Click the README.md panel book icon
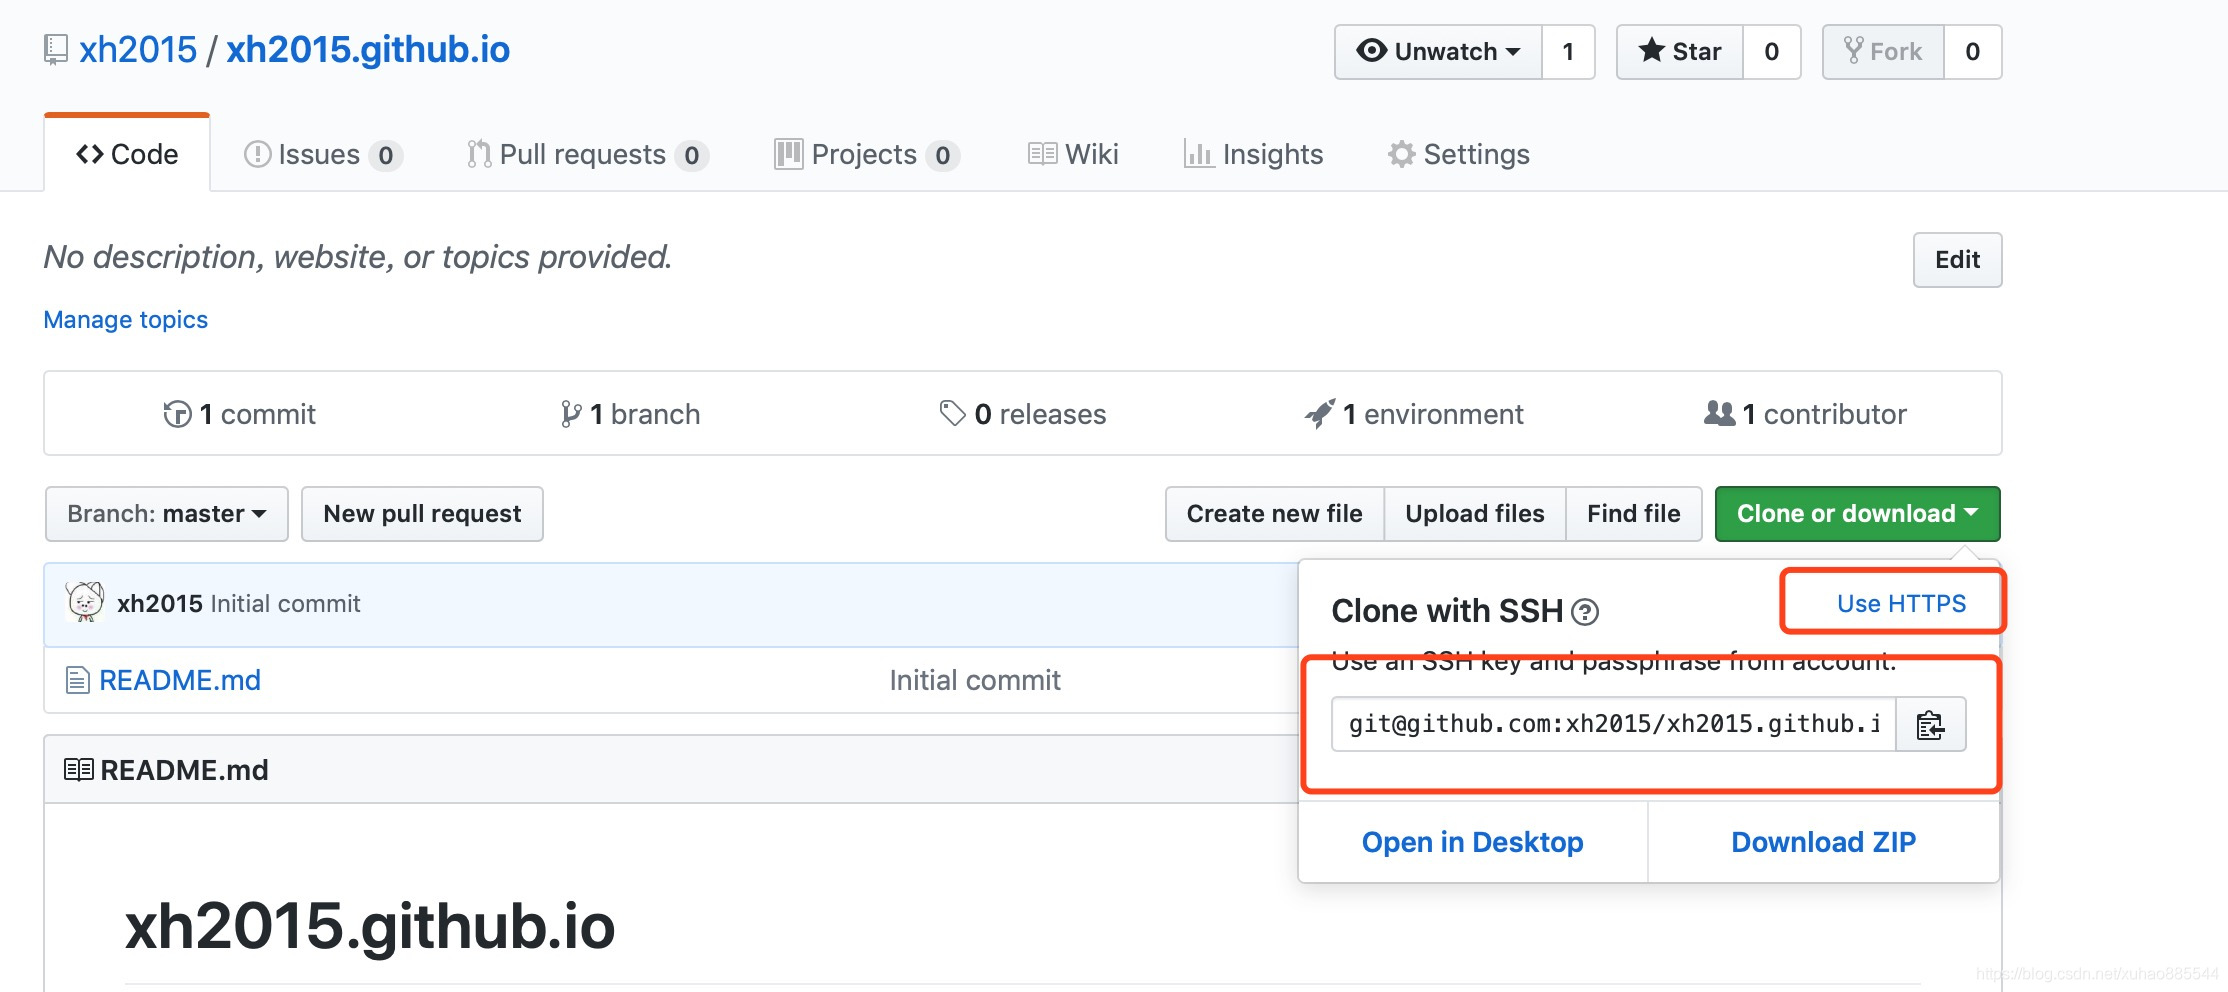2228x992 pixels. 79,770
